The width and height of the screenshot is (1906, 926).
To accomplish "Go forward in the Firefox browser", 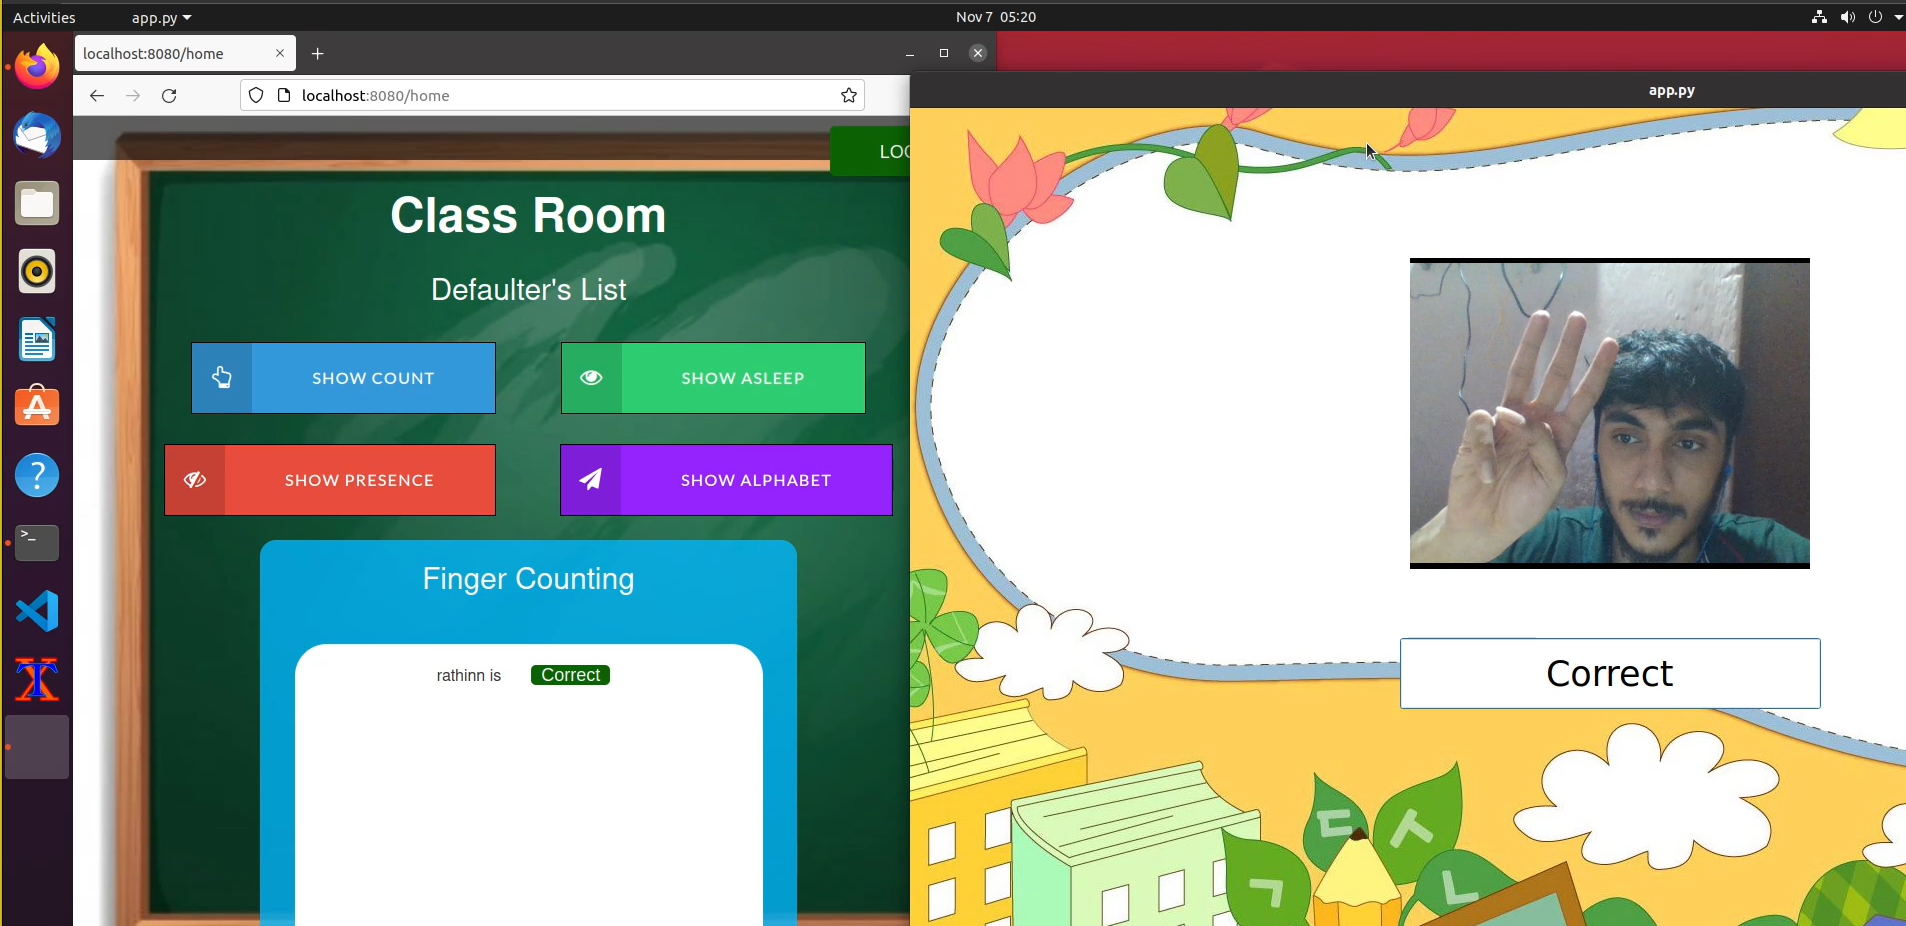I will click(x=133, y=95).
